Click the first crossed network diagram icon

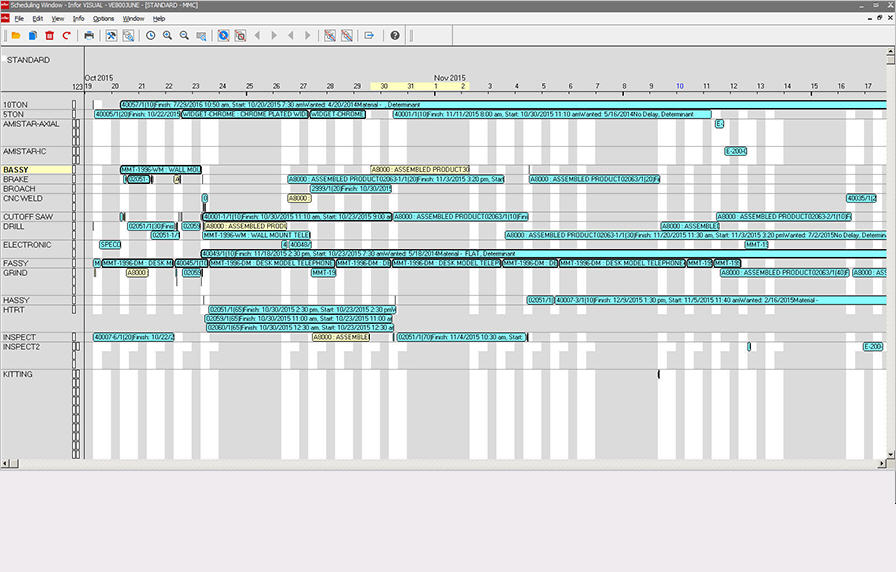click(x=330, y=35)
